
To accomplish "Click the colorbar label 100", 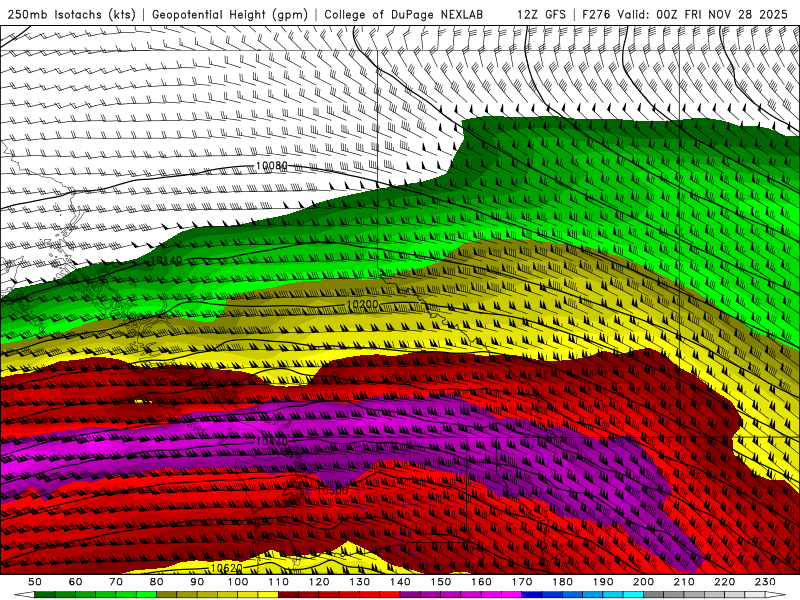I will click(238, 582).
